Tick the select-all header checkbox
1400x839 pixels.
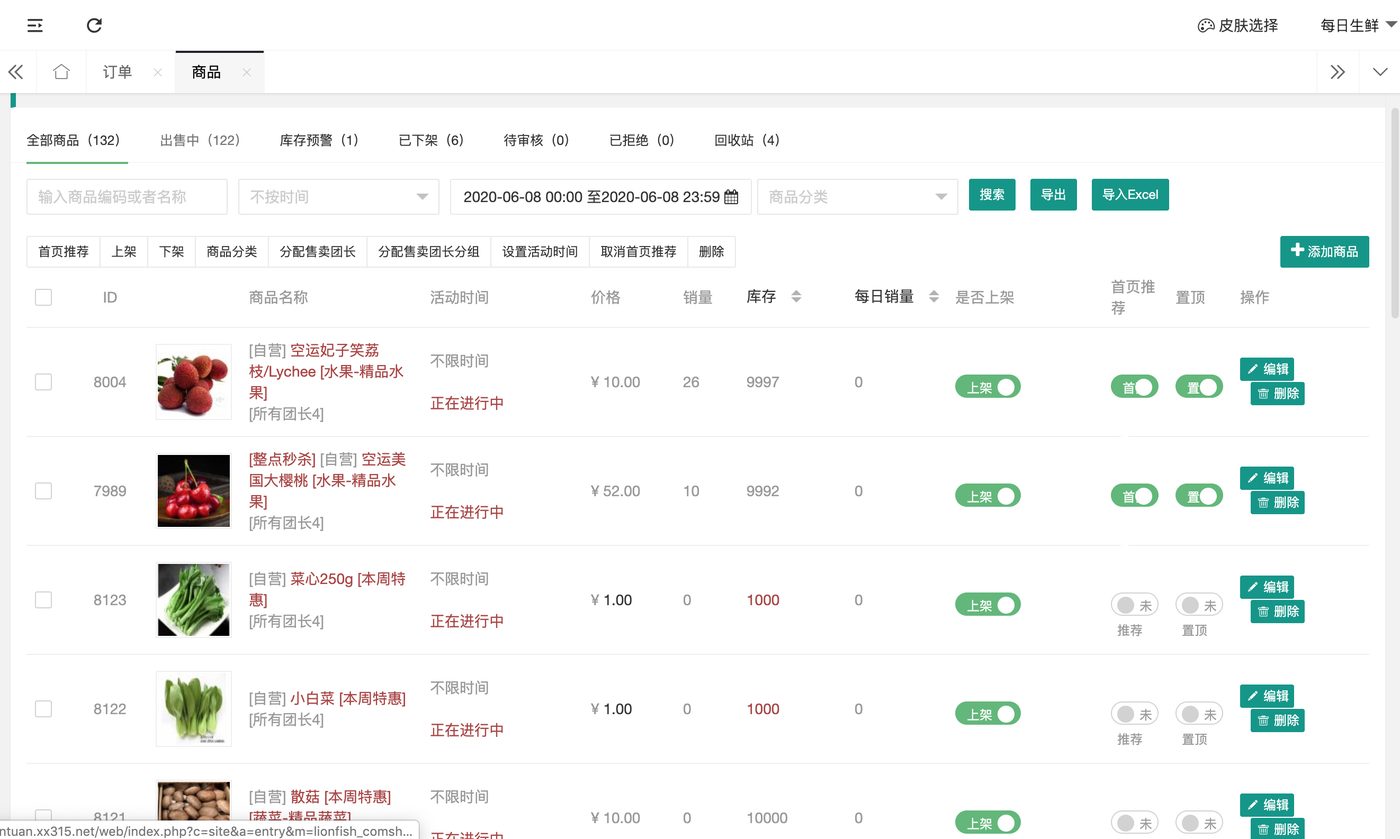click(43, 297)
